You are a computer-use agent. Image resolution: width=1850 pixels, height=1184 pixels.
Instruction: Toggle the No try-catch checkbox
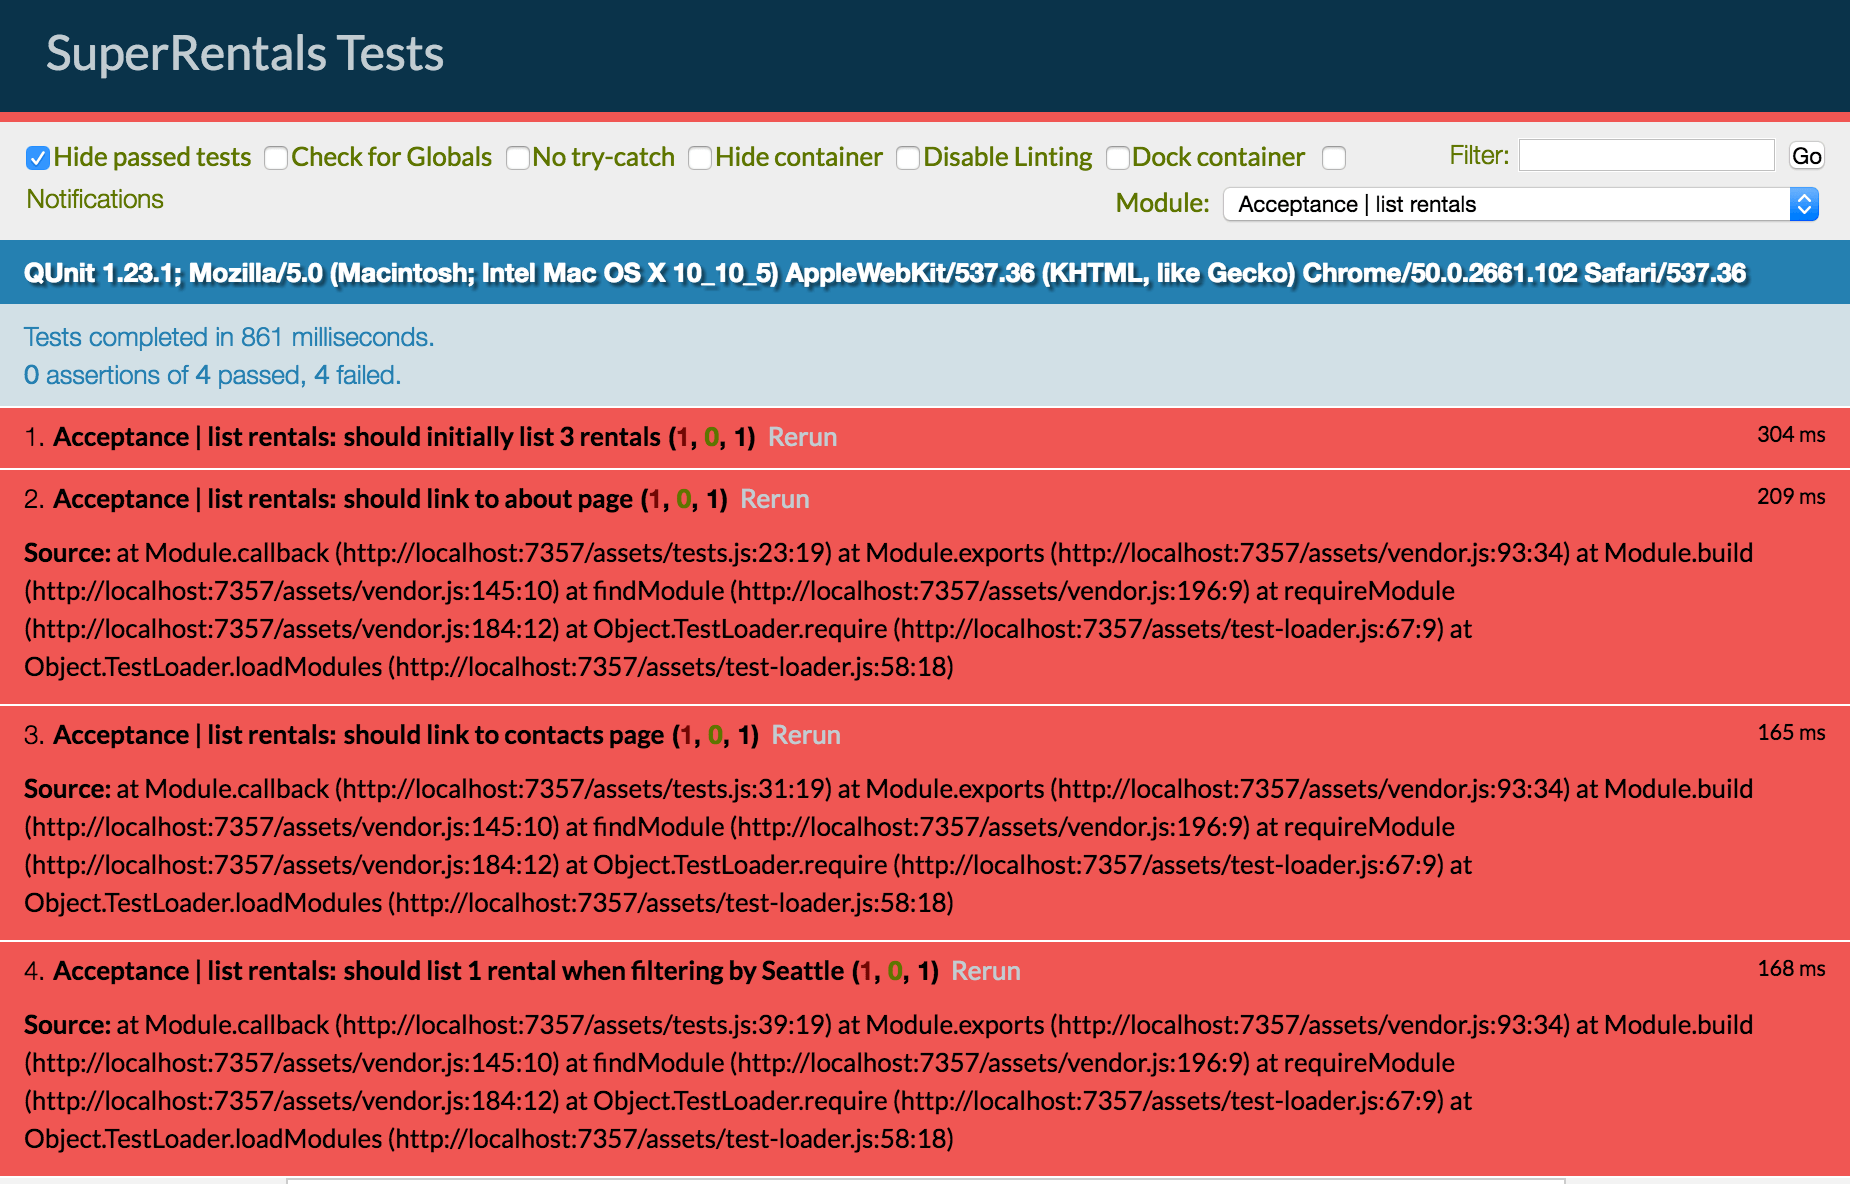click(x=518, y=158)
